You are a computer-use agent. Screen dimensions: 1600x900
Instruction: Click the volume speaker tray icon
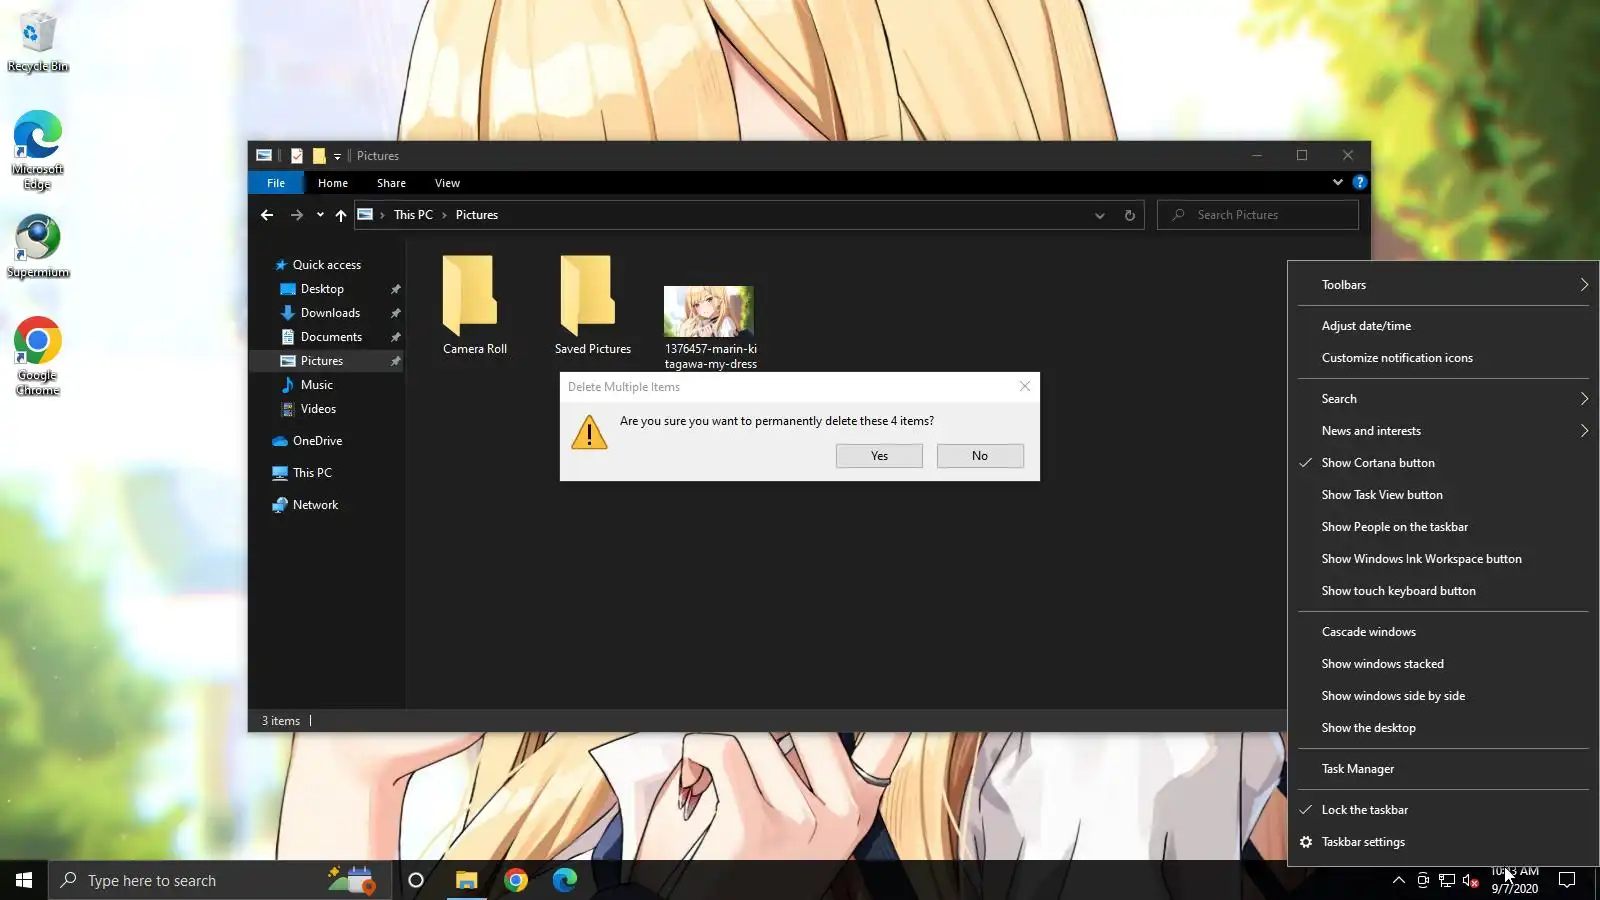pyautogui.click(x=1471, y=880)
